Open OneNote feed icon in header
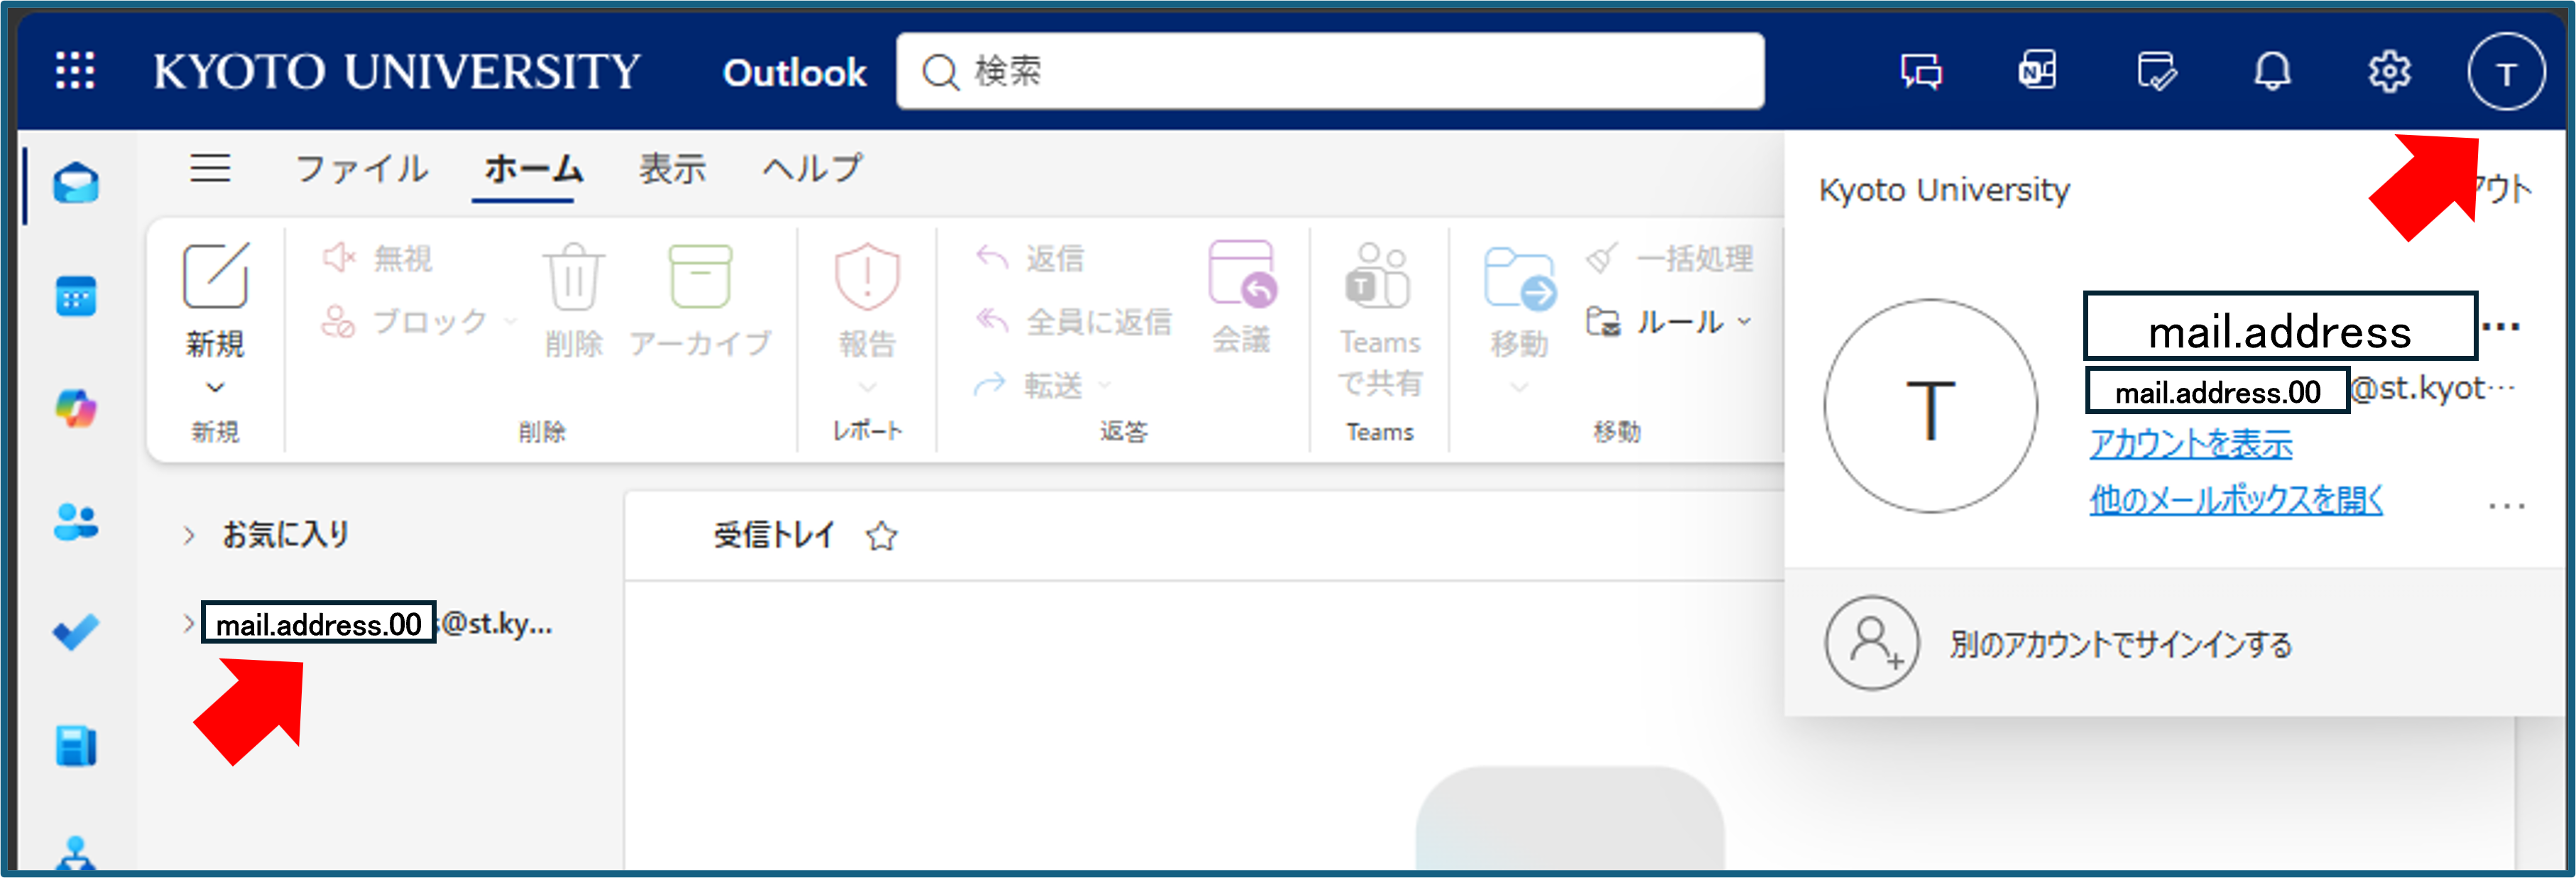This screenshot has height=878, width=2576. pos(2037,72)
